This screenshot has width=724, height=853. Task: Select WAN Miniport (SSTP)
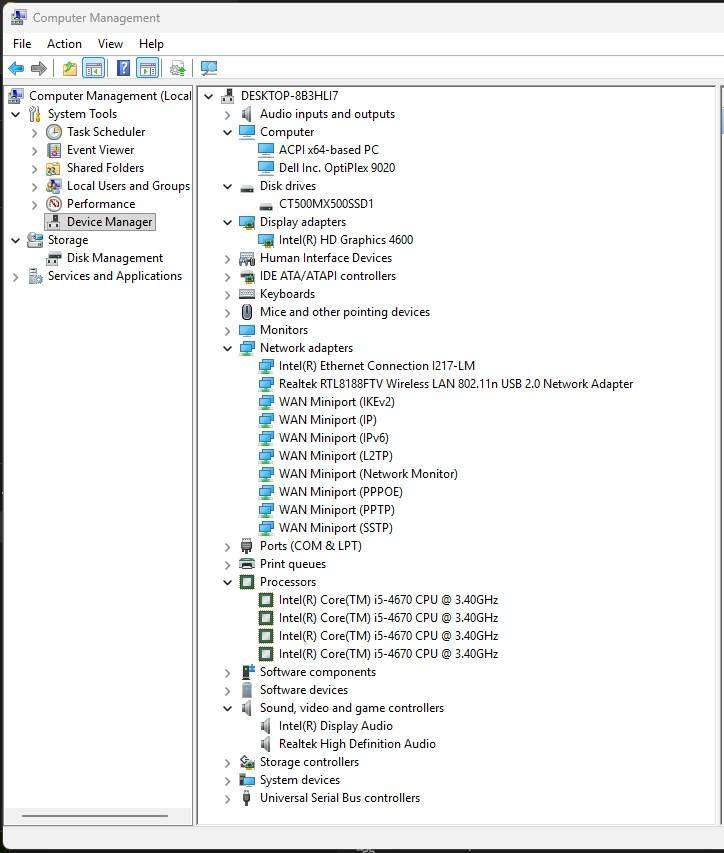click(336, 528)
